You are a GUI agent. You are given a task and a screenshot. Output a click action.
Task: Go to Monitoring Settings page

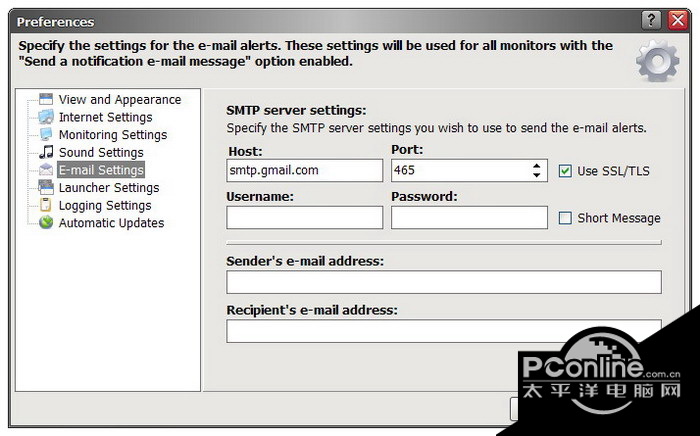113,135
